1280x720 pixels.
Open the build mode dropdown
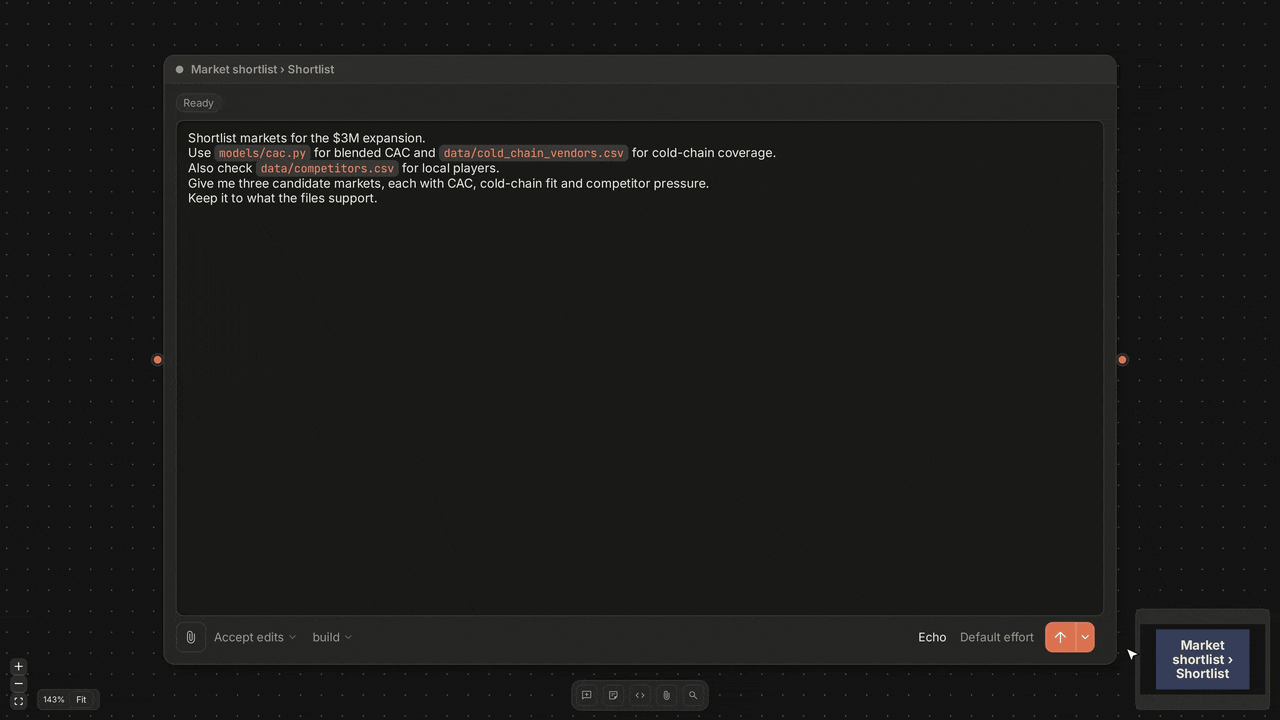(332, 637)
